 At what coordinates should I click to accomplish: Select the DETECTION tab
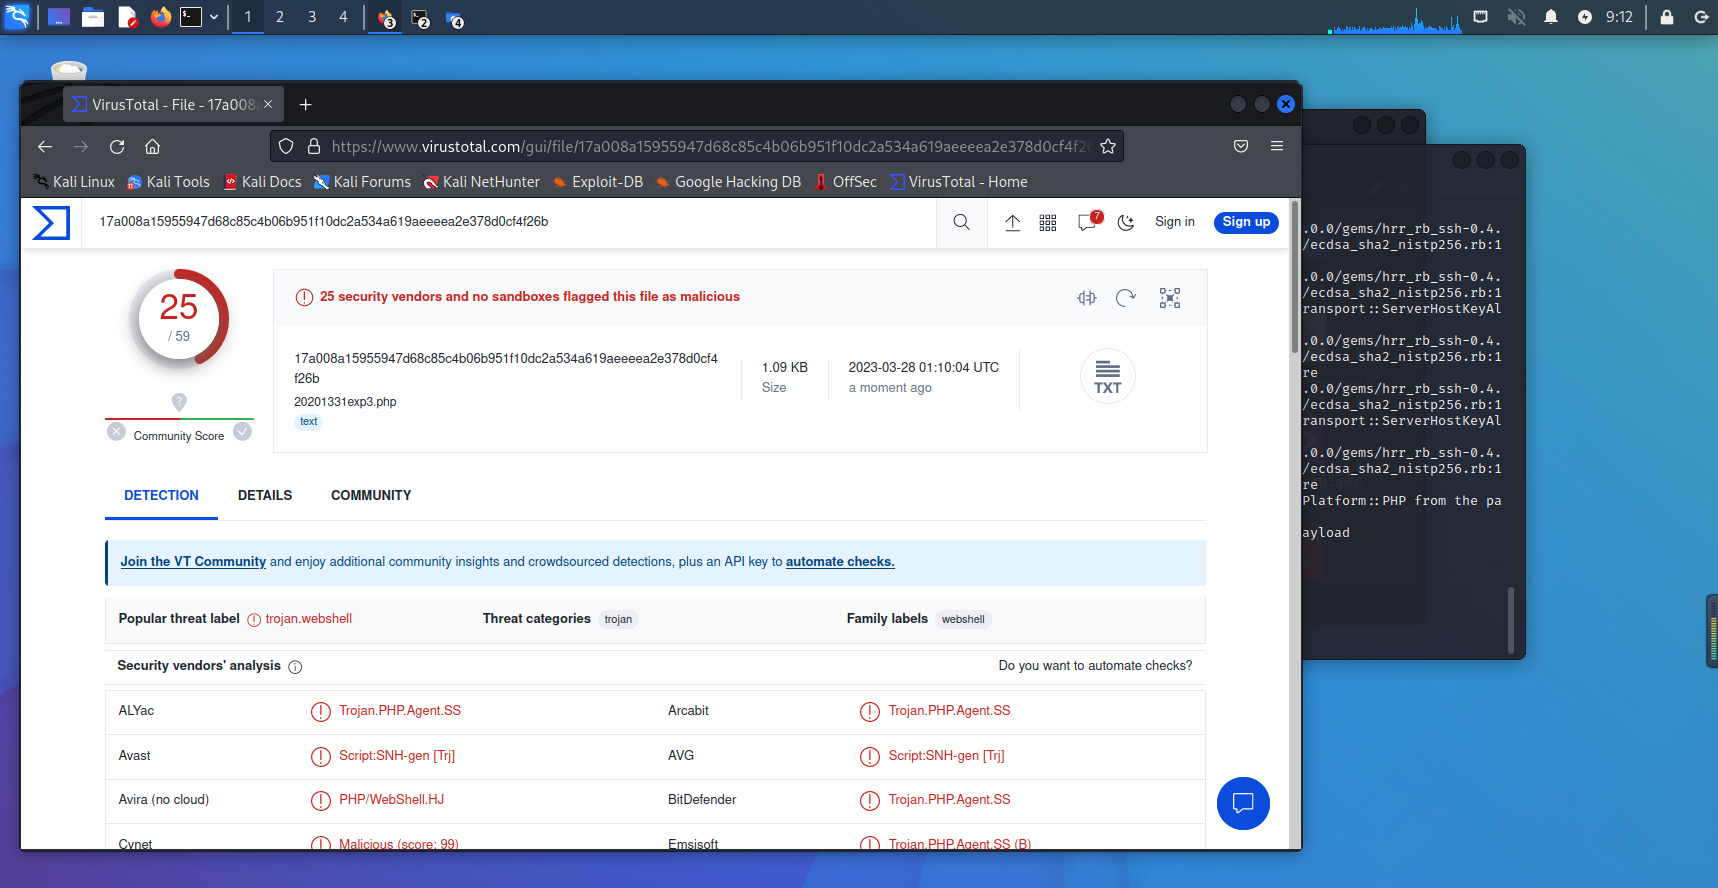[x=161, y=495]
